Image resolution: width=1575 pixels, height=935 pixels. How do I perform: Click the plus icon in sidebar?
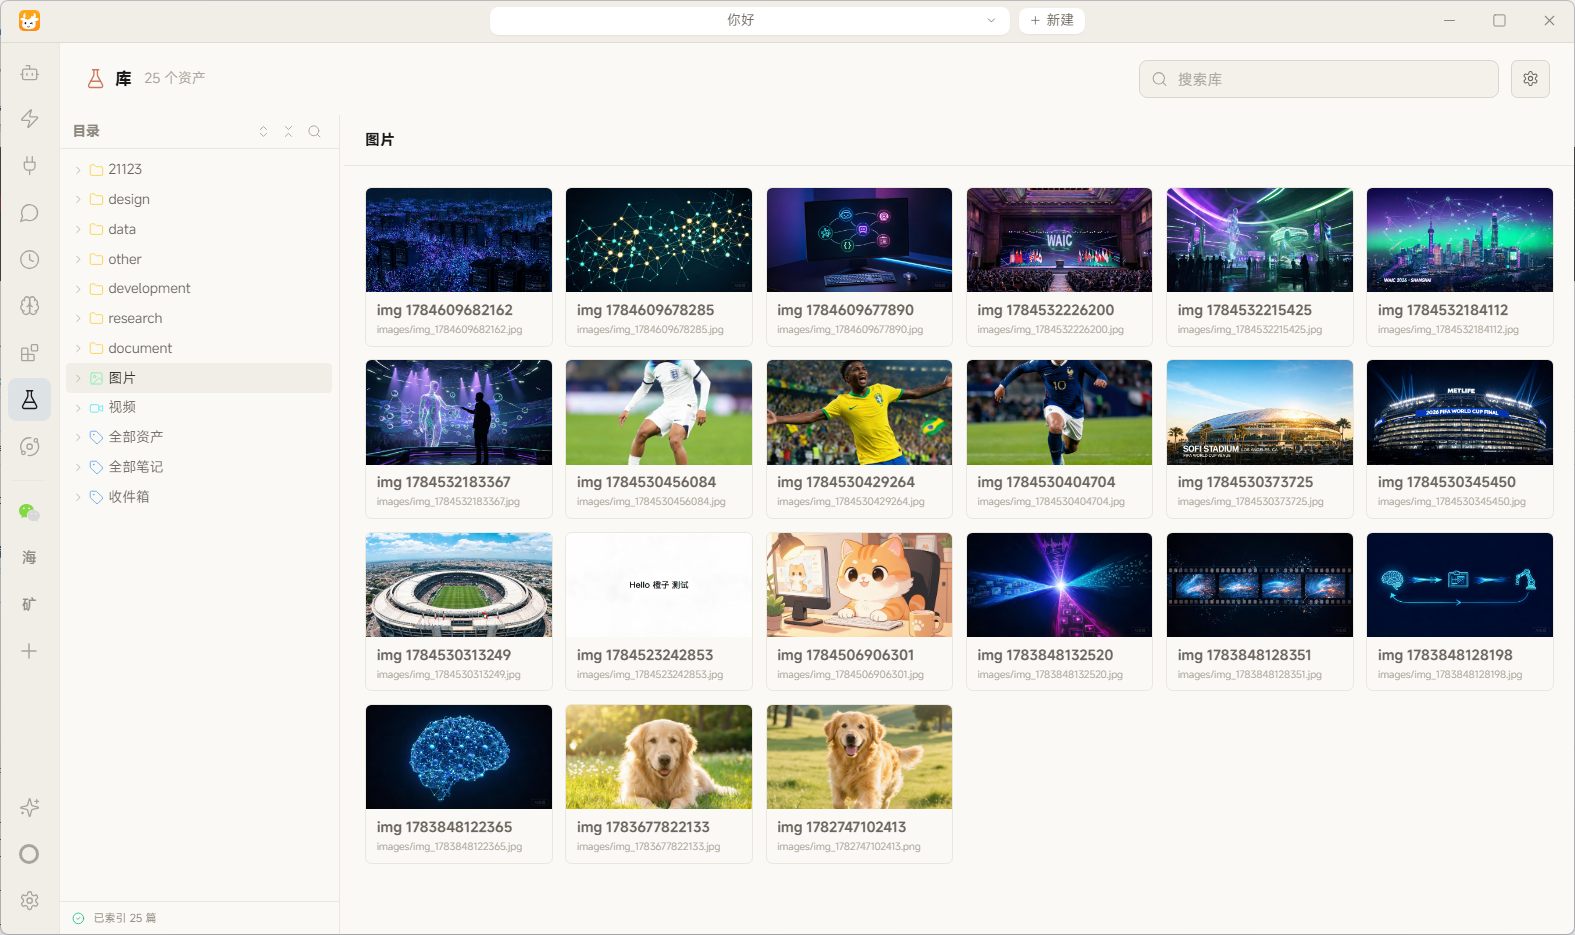[x=30, y=651]
